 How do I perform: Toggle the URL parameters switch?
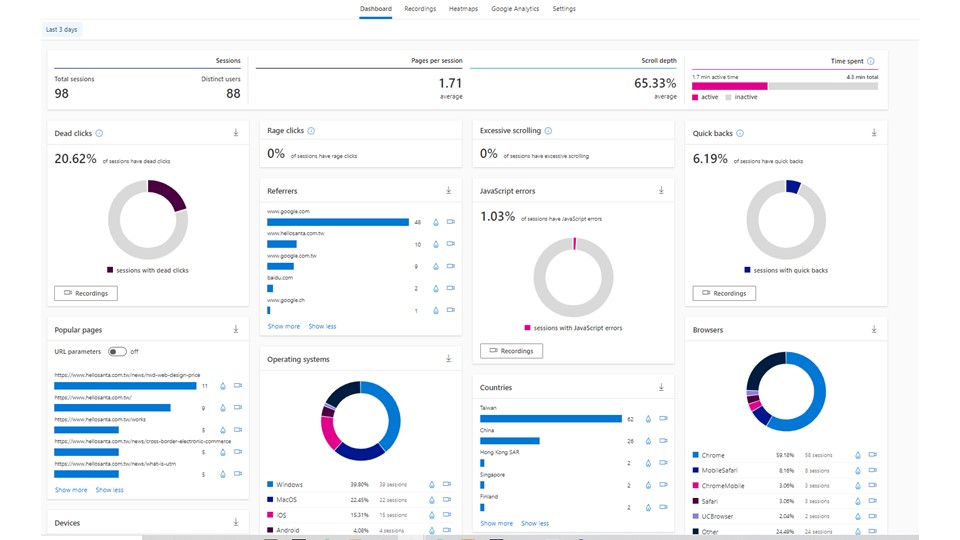117,351
